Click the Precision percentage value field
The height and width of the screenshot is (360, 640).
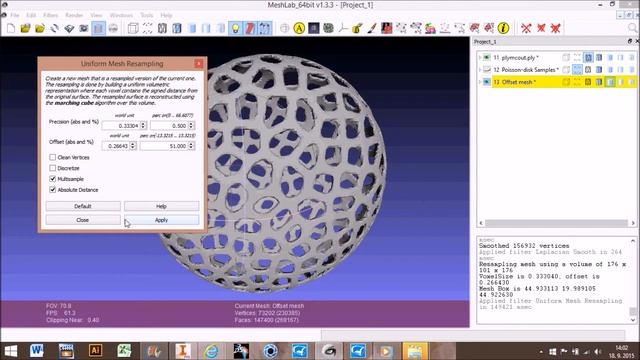coord(169,126)
